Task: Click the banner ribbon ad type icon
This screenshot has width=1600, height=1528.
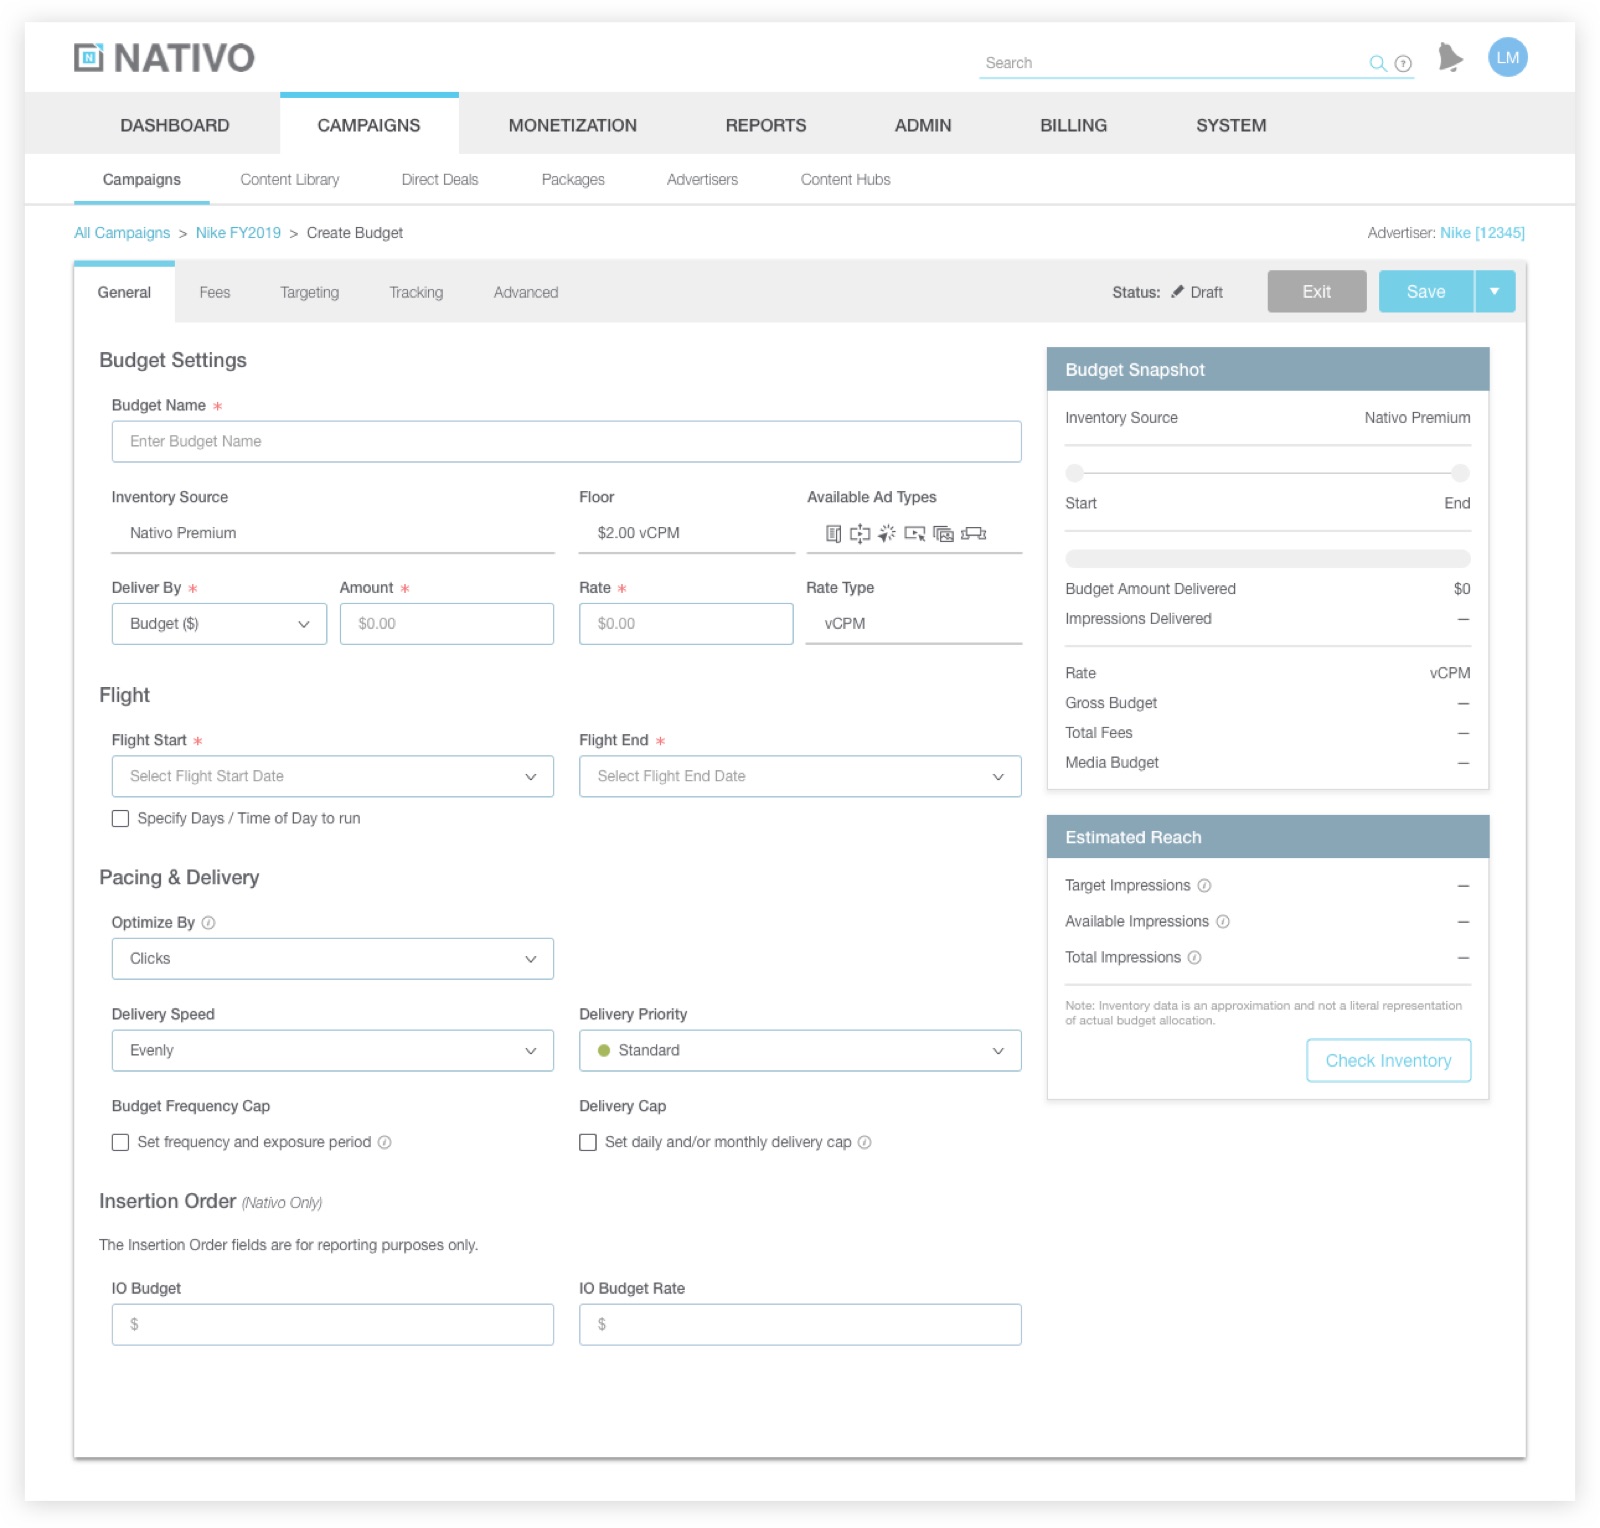Action: 973,534
